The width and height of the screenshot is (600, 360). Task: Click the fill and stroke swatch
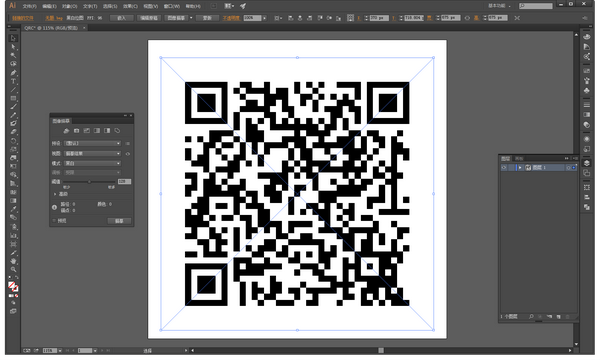13,286
